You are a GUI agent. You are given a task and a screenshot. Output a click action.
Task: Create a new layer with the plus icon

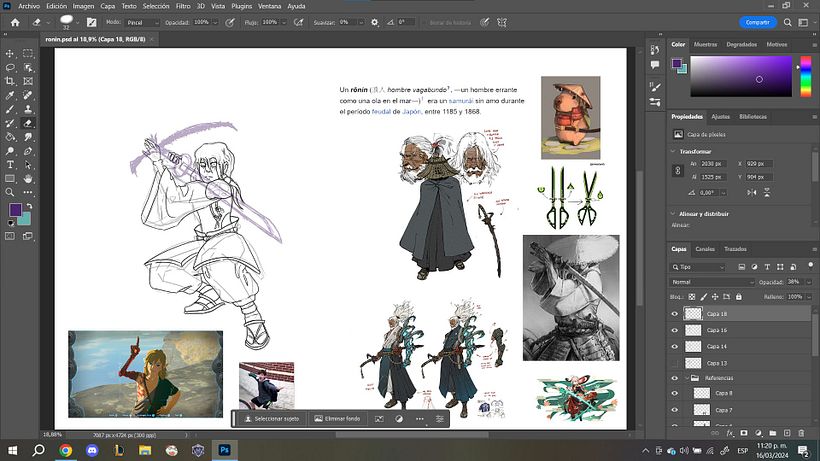[787, 433]
